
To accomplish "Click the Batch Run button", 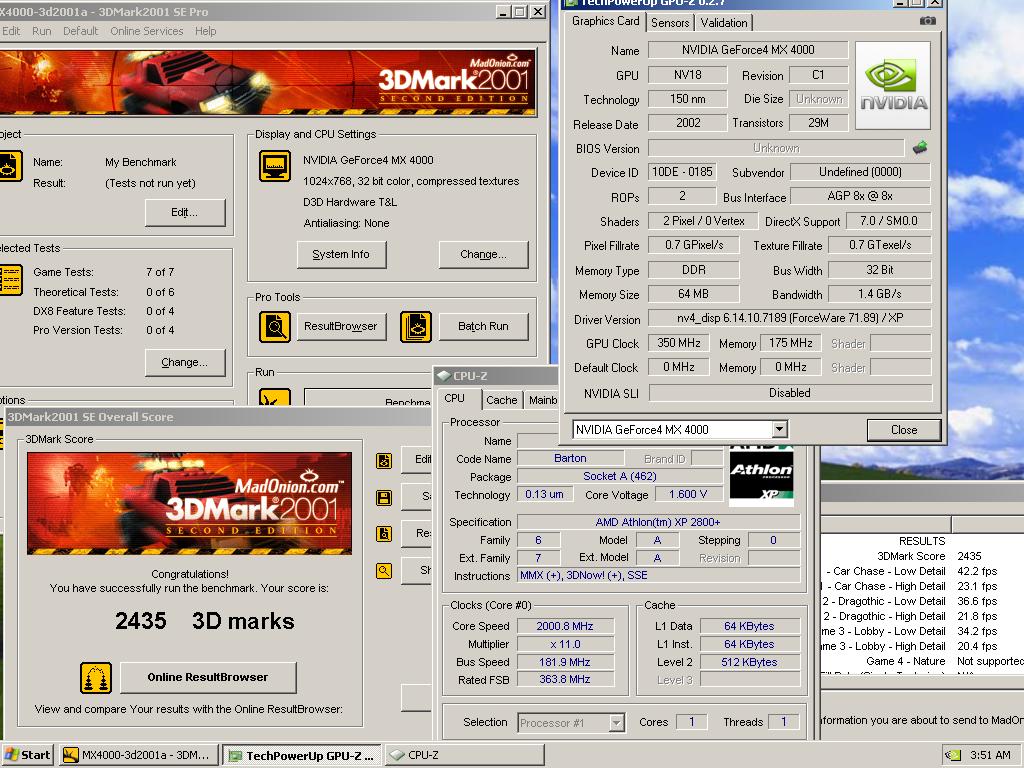I will click(483, 327).
